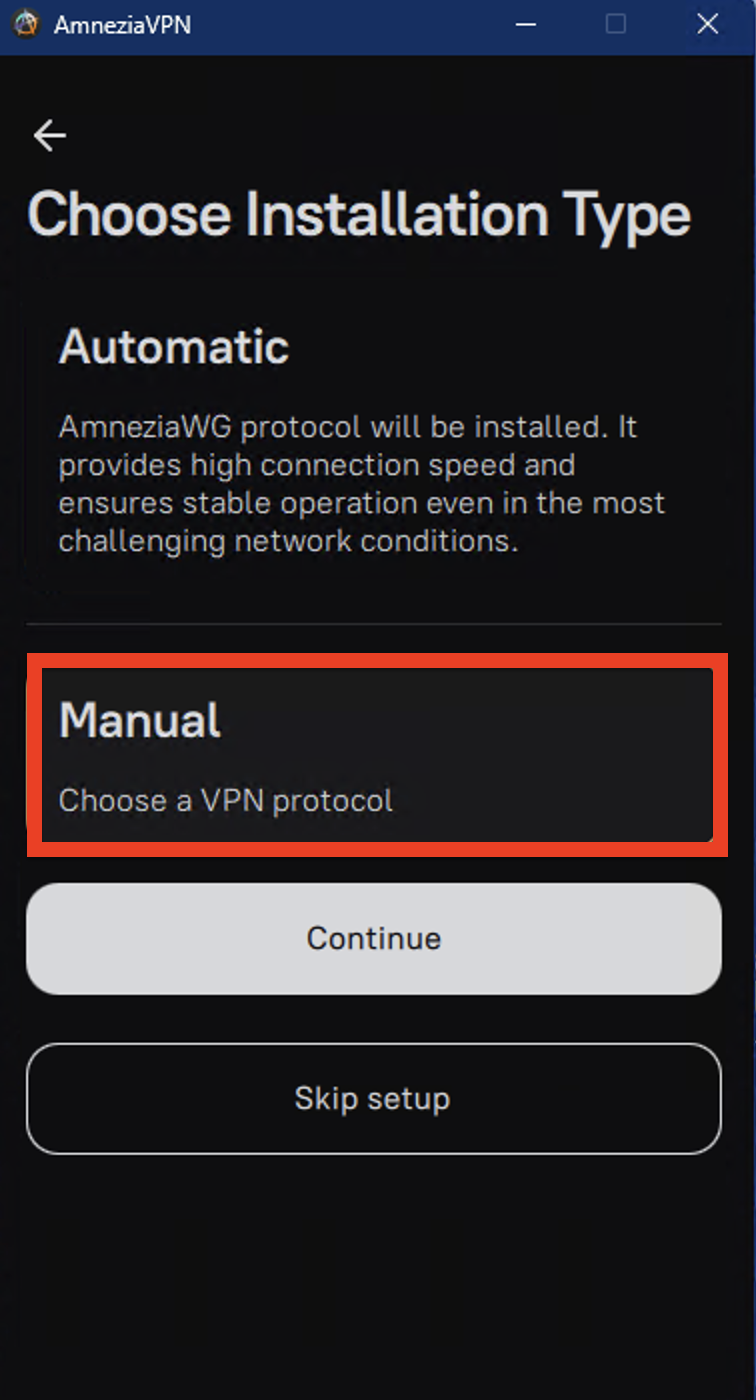
Task: Select the Automatic installation heading
Action: point(174,348)
